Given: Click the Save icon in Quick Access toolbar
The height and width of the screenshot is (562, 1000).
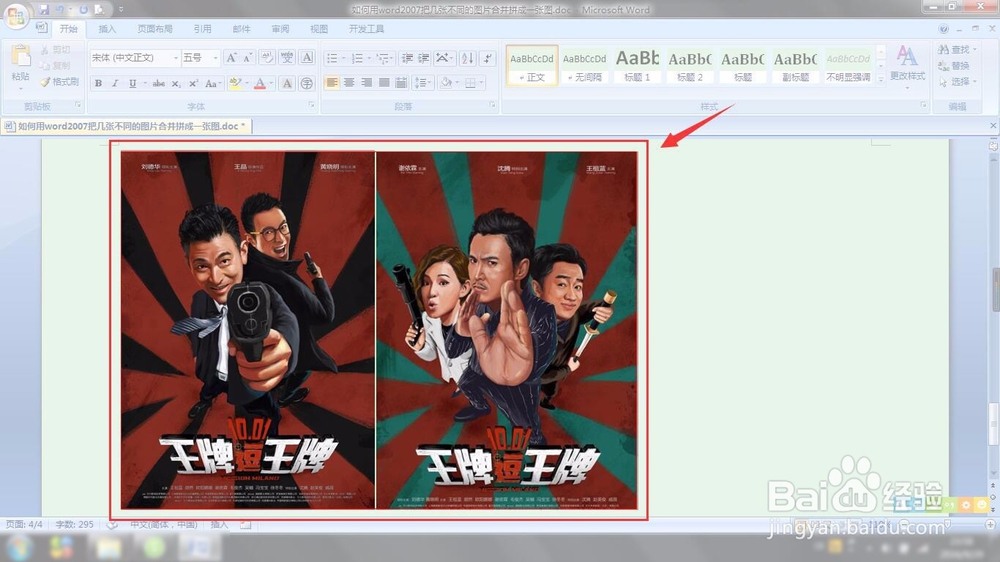Looking at the screenshot, I should point(43,10).
